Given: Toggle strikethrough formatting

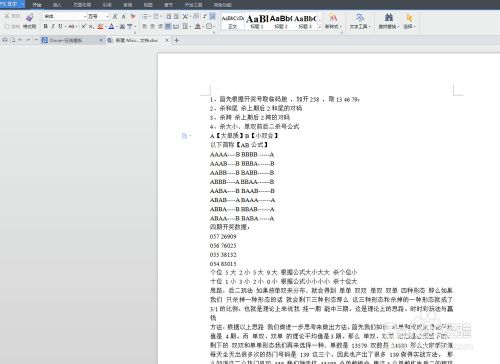Looking at the screenshot, I should [x=71, y=26].
